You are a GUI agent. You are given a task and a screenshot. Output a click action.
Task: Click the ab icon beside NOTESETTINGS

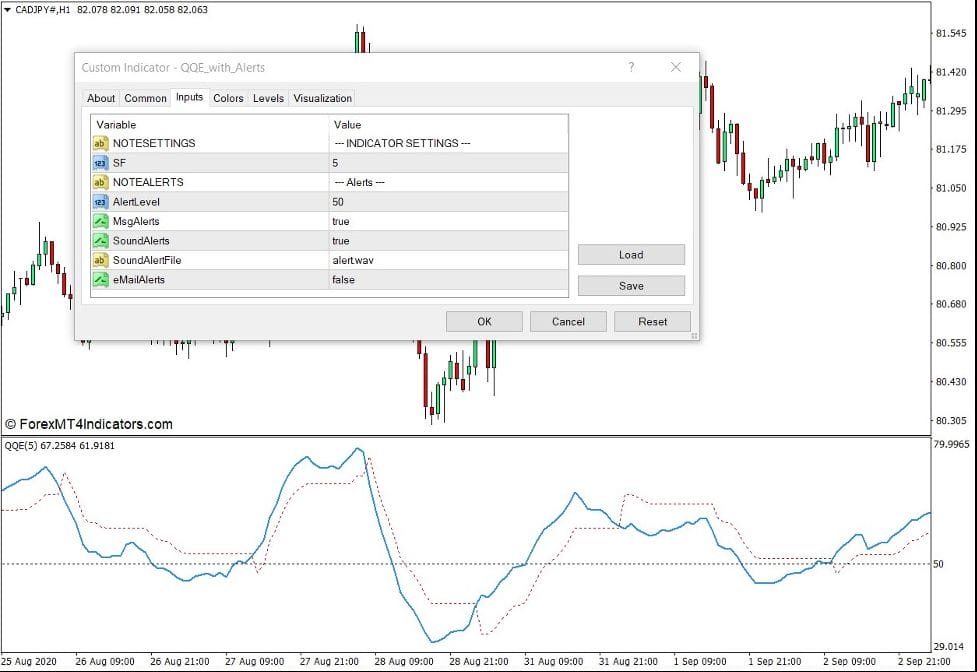99,143
